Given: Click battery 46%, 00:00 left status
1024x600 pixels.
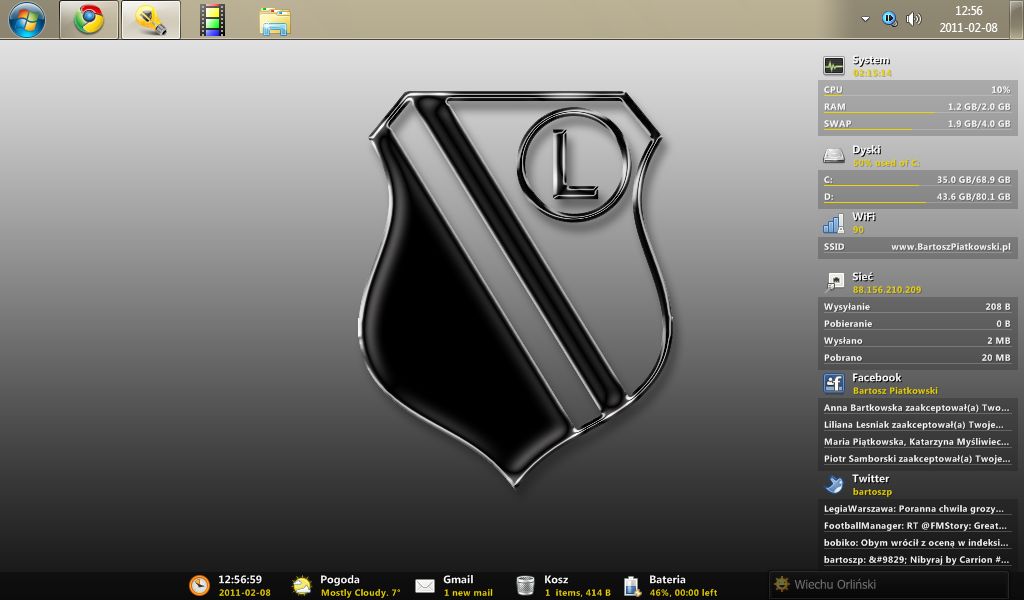Looking at the screenshot, I should pos(682,593).
